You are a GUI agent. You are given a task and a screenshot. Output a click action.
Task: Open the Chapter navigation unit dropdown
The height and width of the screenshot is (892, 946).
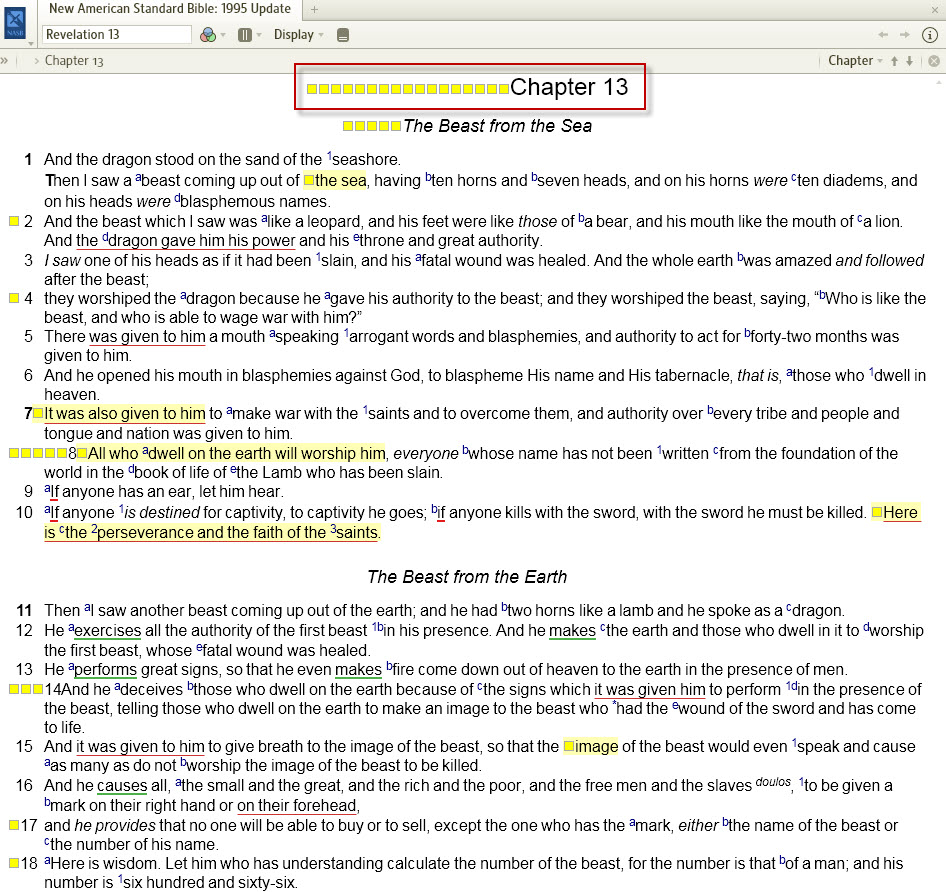[x=855, y=60]
